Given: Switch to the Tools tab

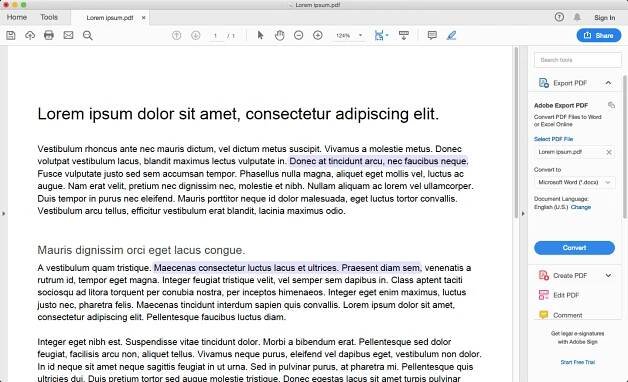Looking at the screenshot, I should (x=49, y=17).
